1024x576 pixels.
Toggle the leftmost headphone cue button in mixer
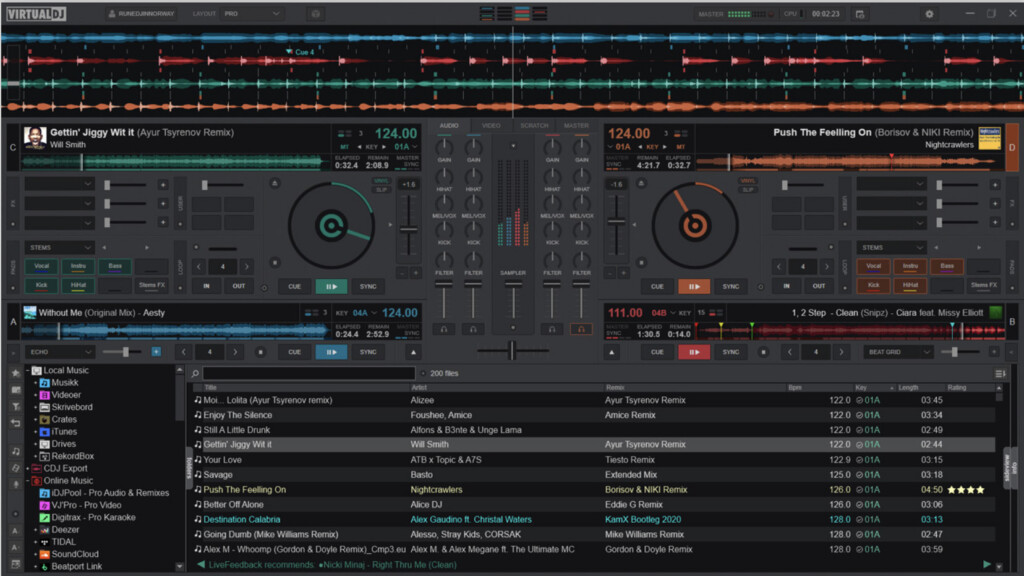443,329
